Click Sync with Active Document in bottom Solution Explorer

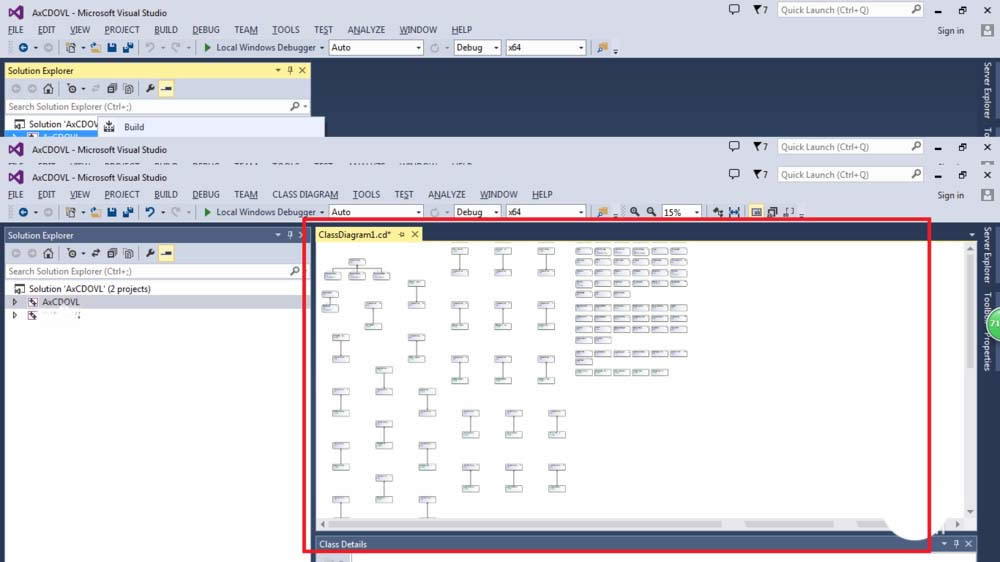point(96,253)
